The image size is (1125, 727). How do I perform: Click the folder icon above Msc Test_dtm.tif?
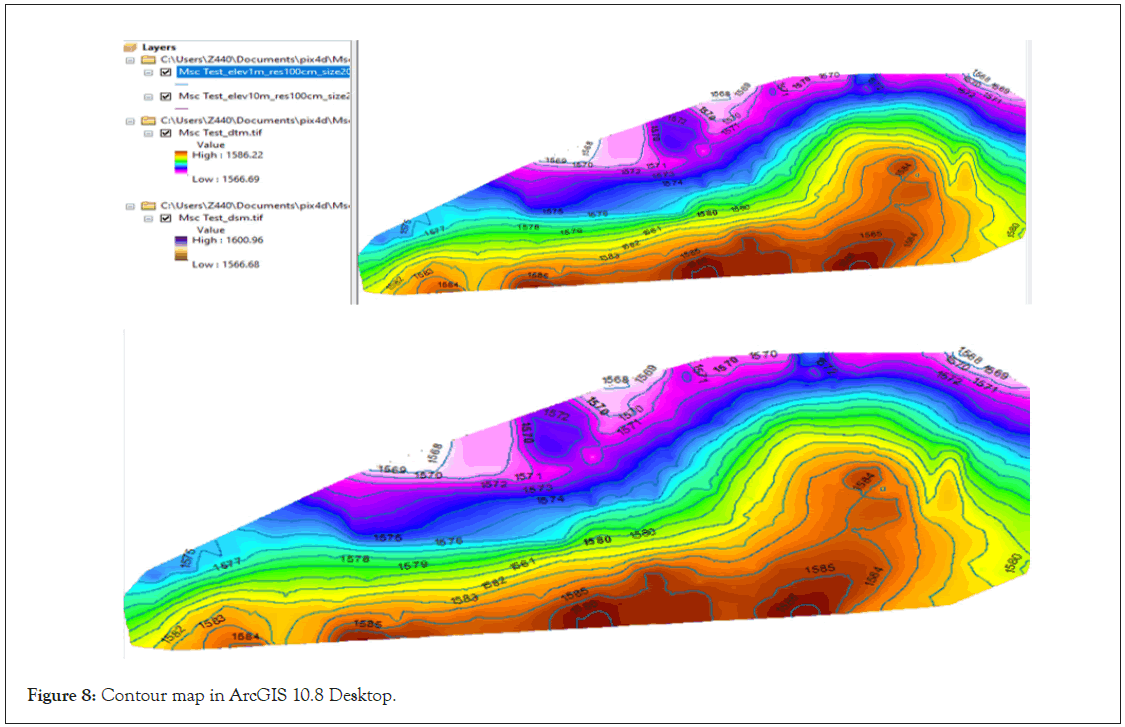[x=148, y=120]
